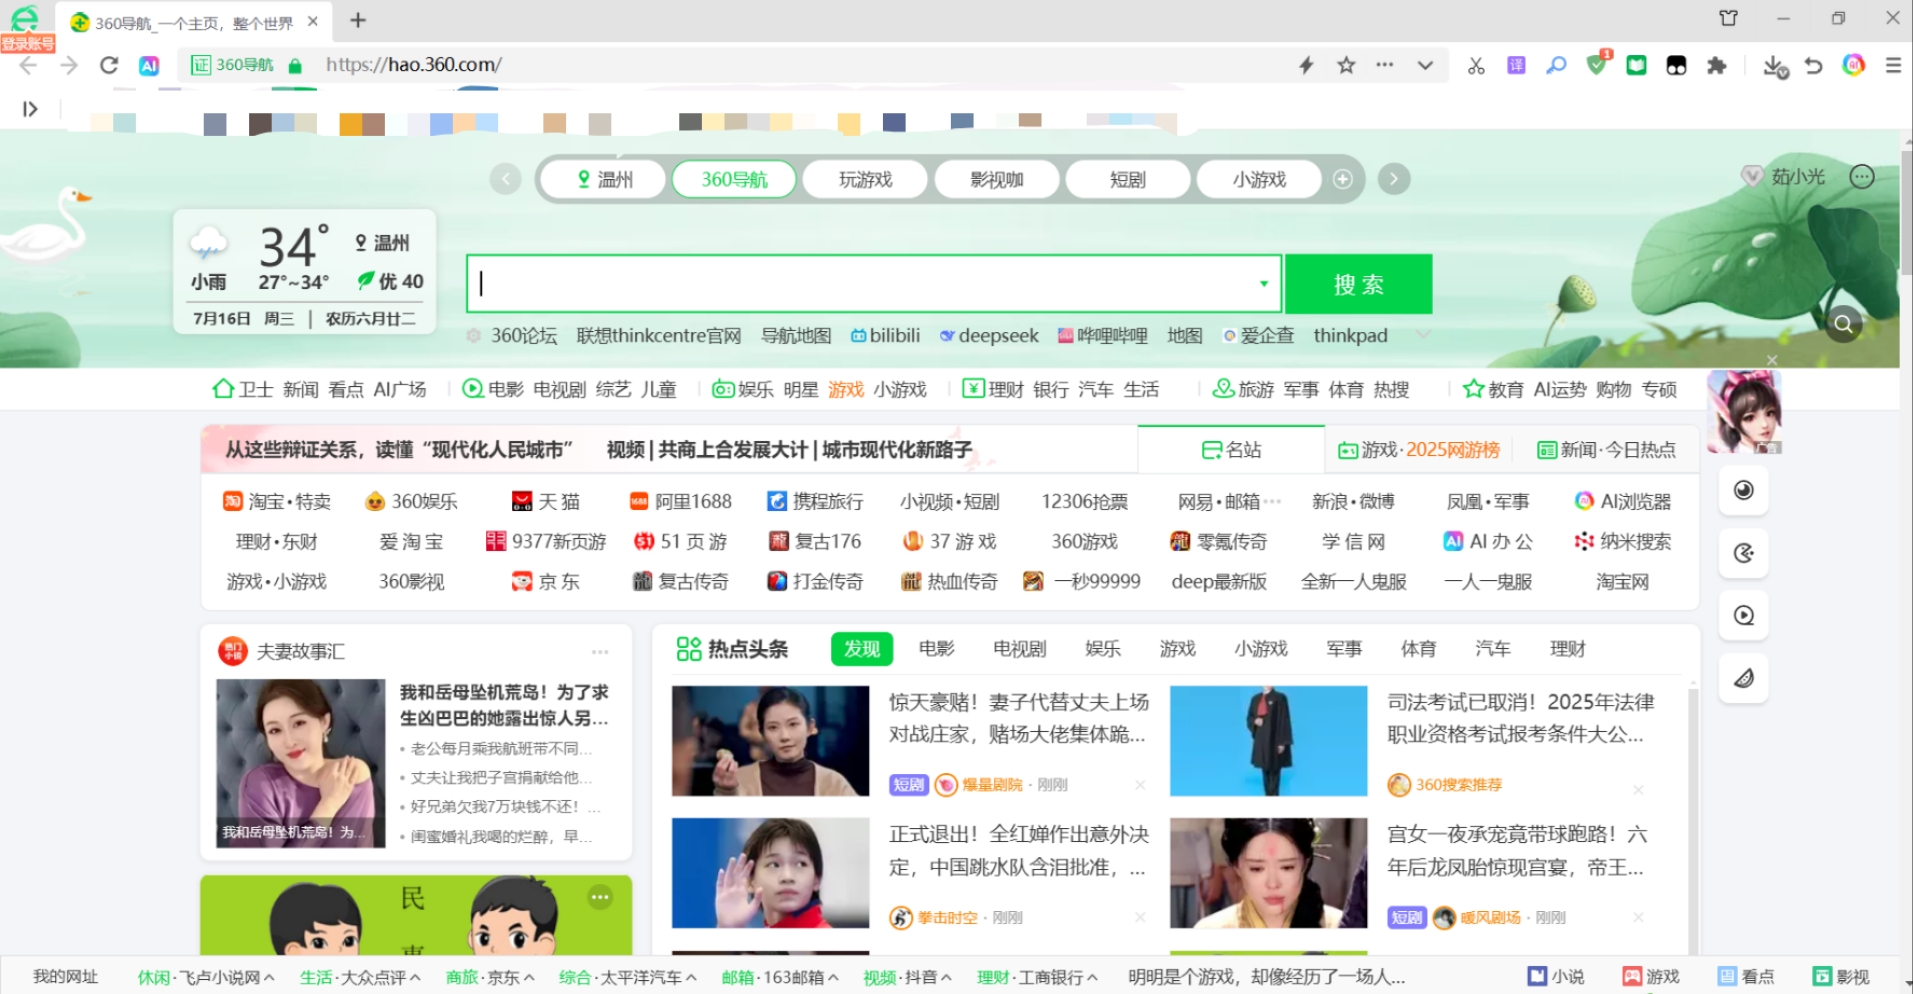
Task: Bookmark this page with the star icon
Action: [1345, 65]
